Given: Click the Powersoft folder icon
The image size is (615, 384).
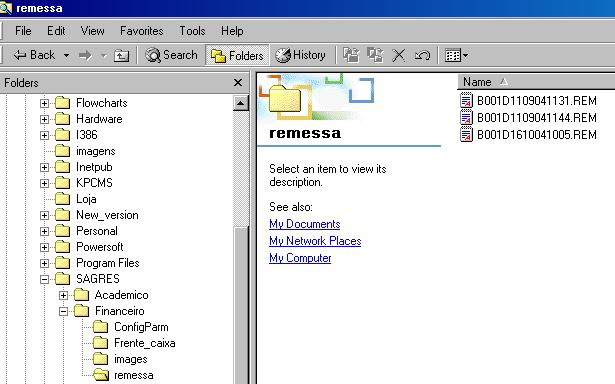Looking at the screenshot, I should [62, 247].
